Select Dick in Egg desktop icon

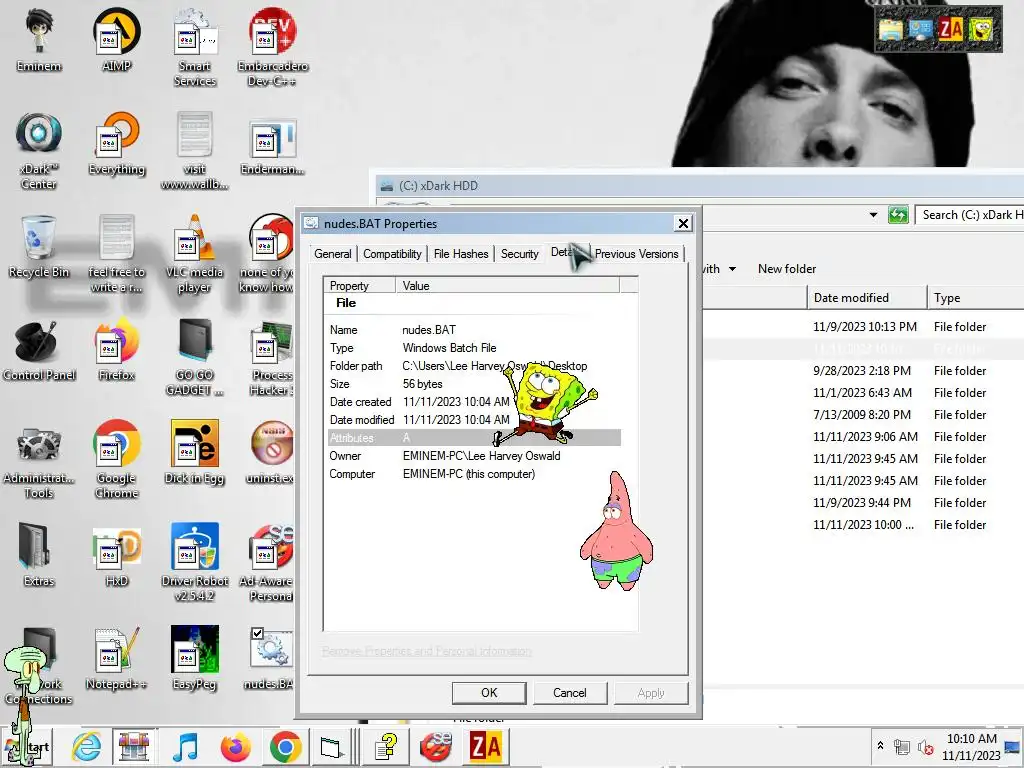coord(195,453)
